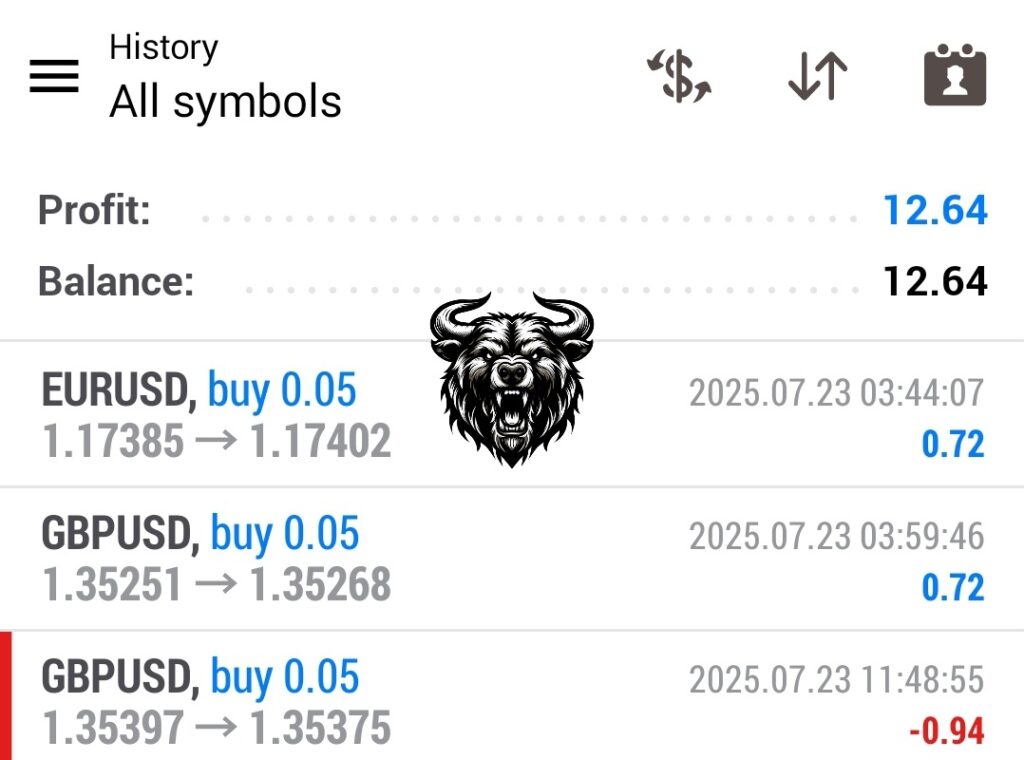This screenshot has width=1024, height=760.
Task: Tap the sort arrows icon
Action: (x=817, y=78)
